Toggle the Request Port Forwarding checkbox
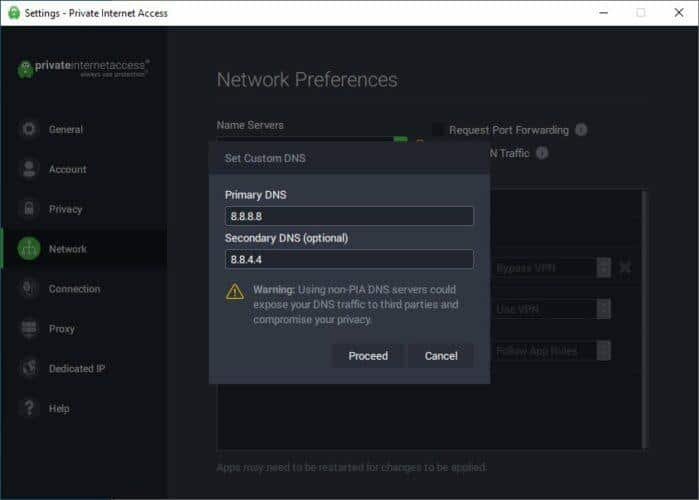Screen dimensions: 699x500 point(438,130)
